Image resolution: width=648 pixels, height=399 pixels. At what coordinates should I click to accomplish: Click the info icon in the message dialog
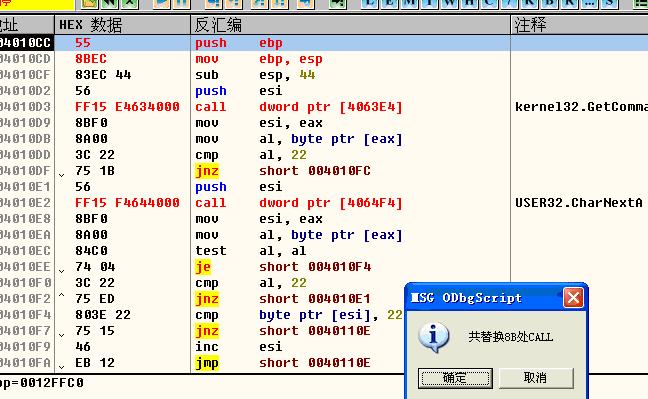(434, 337)
